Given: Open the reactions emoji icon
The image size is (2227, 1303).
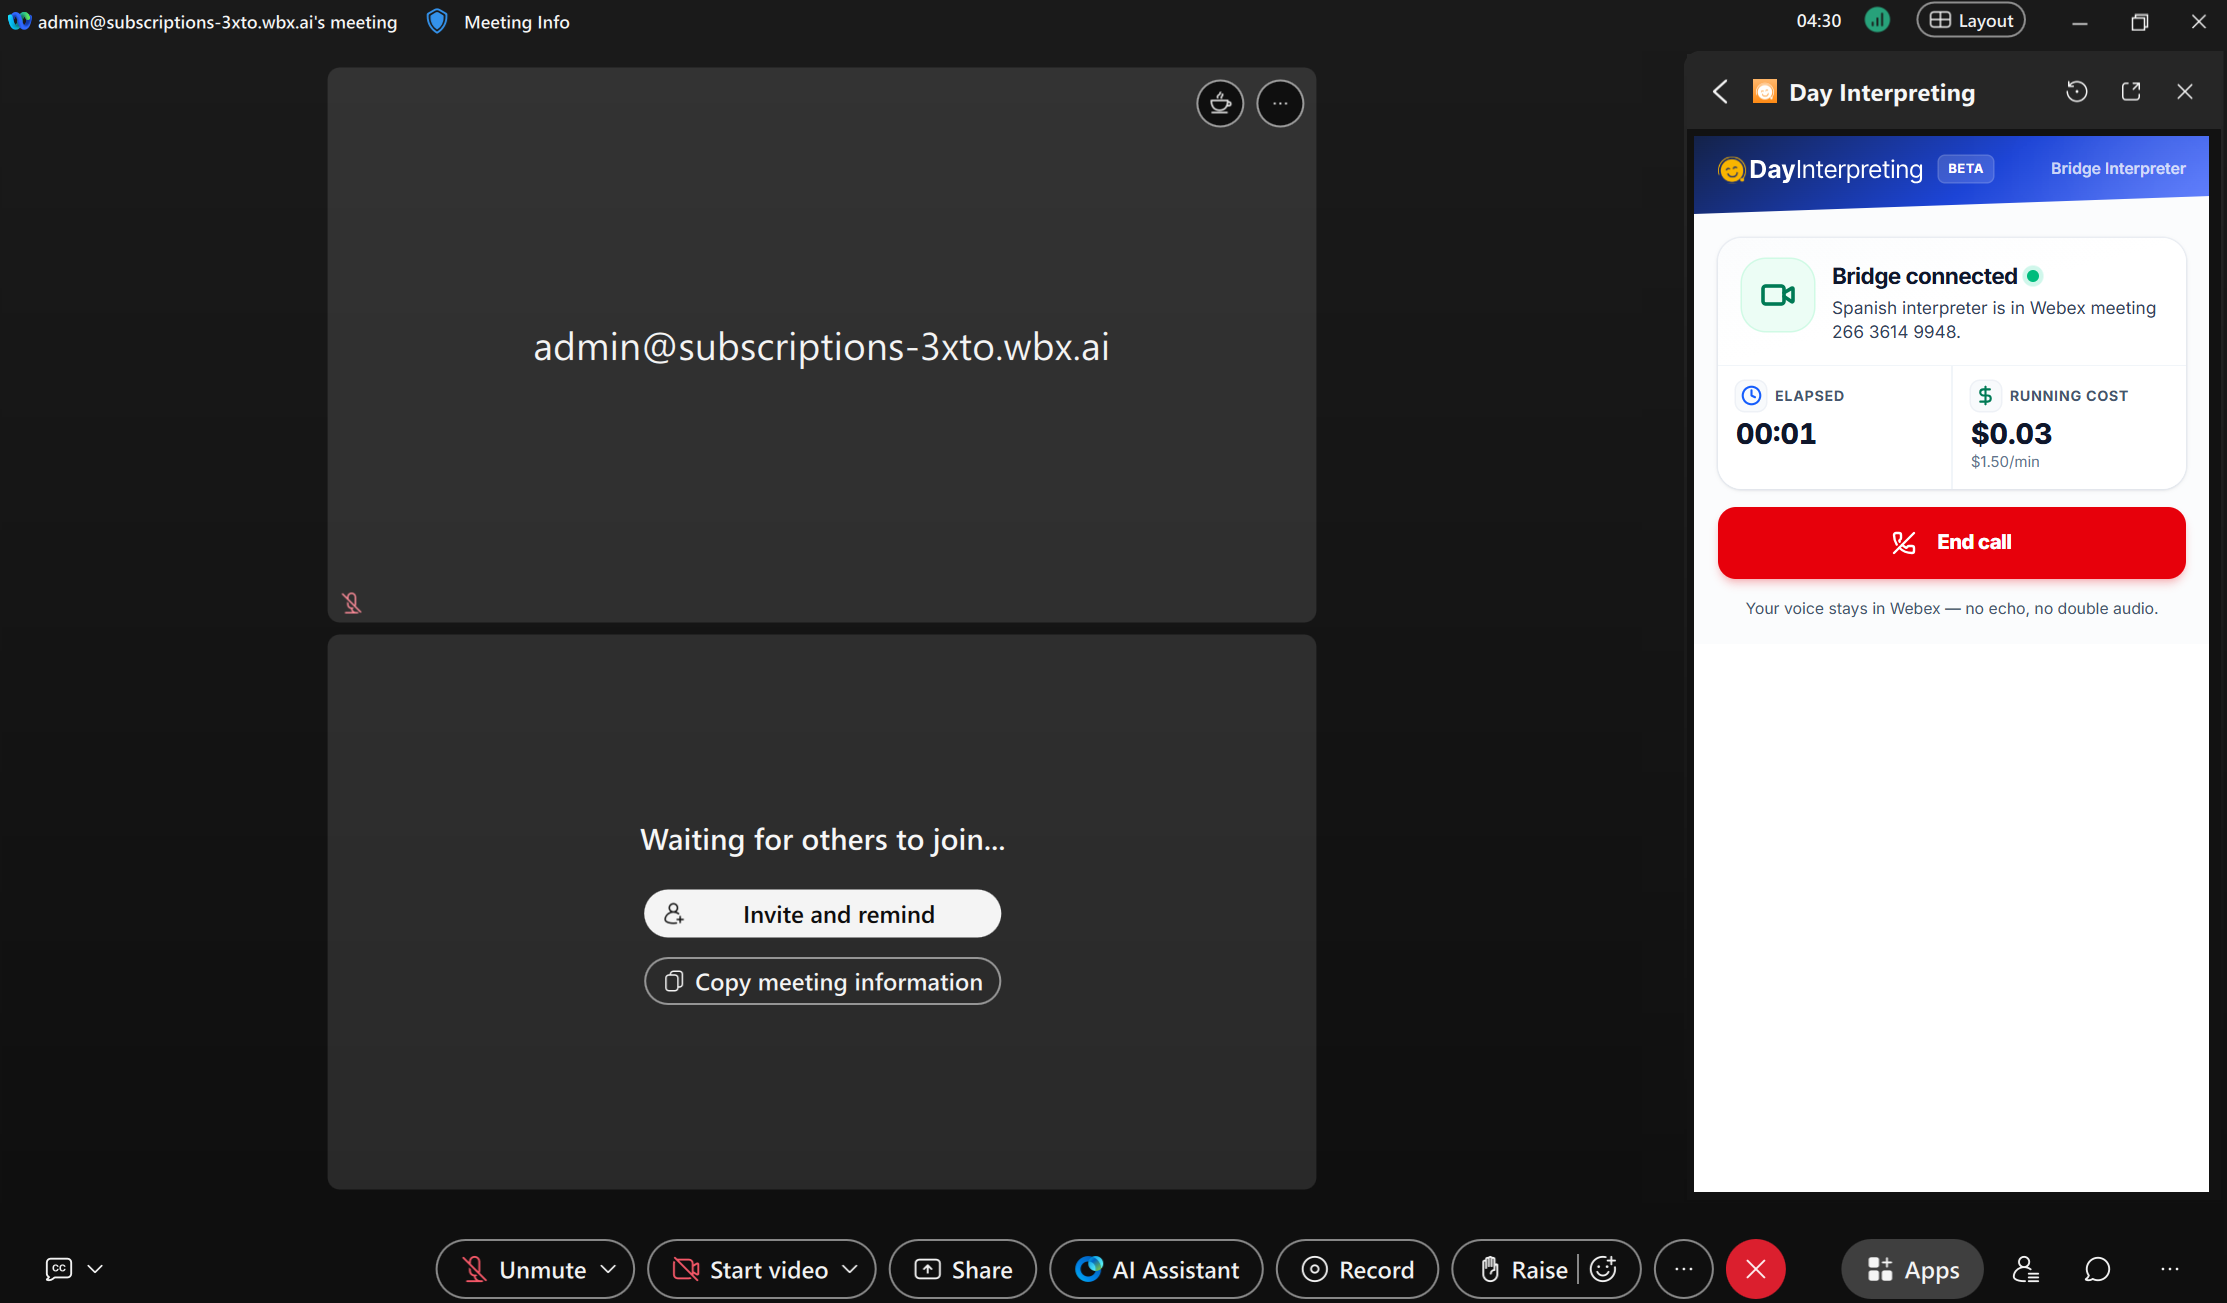Looking at the screenshot, I should 1603,1270.
